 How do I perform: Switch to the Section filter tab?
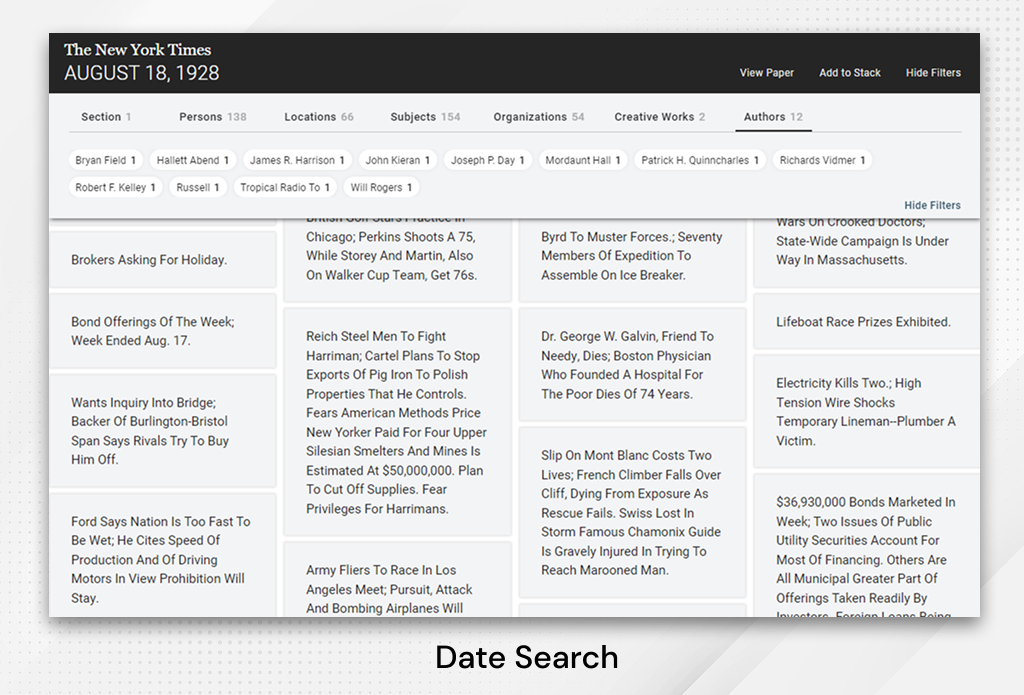[x=106, y=116]
